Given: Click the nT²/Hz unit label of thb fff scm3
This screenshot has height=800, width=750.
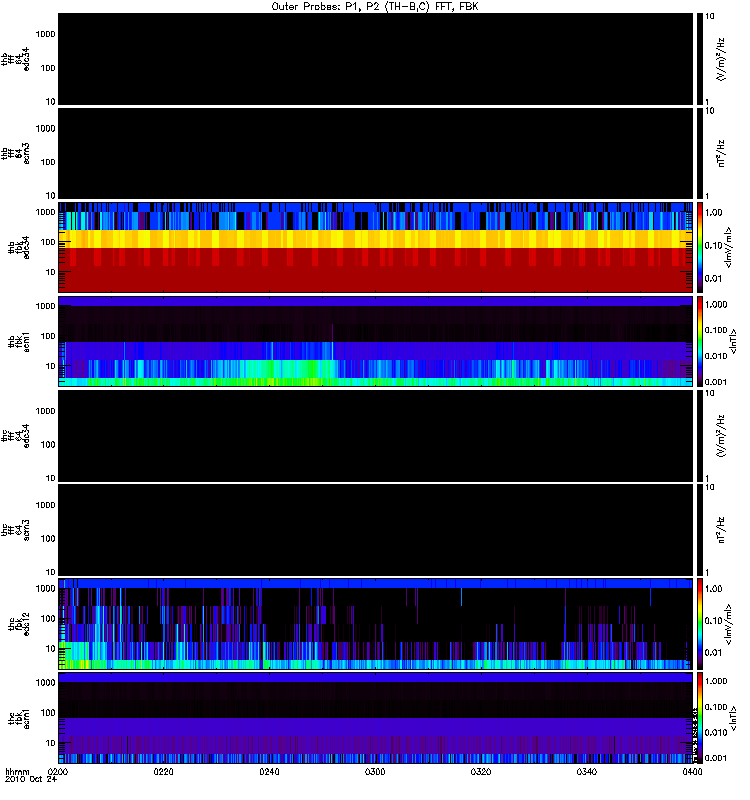Looking at the screenshot, I should (x=721, y=154).
